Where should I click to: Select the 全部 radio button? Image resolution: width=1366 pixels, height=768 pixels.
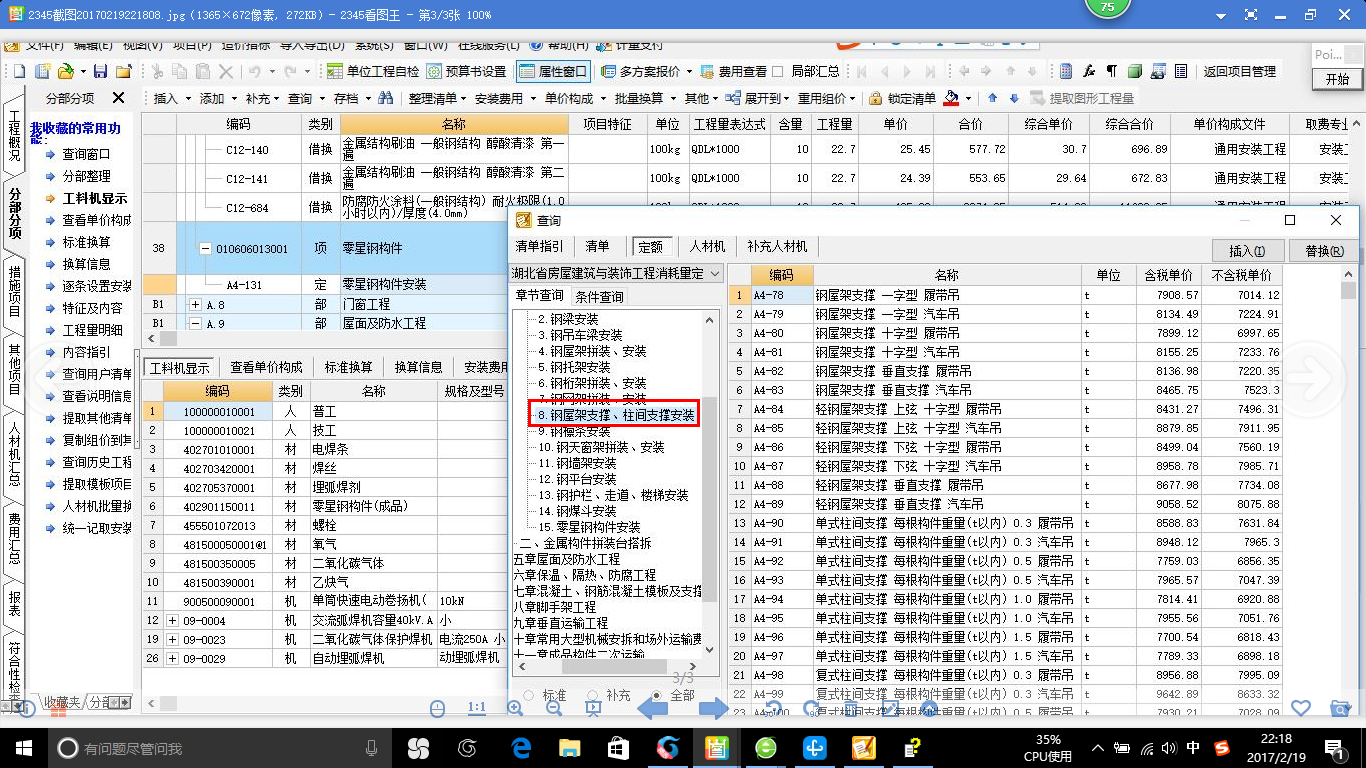tap(656, 695)
